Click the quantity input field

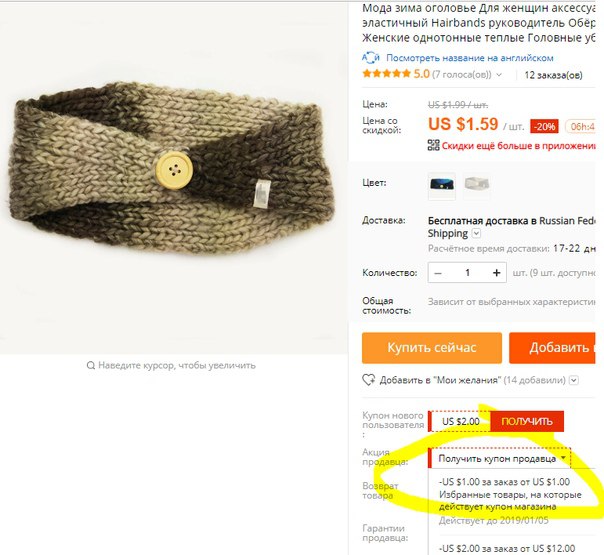tap(467, 273)
